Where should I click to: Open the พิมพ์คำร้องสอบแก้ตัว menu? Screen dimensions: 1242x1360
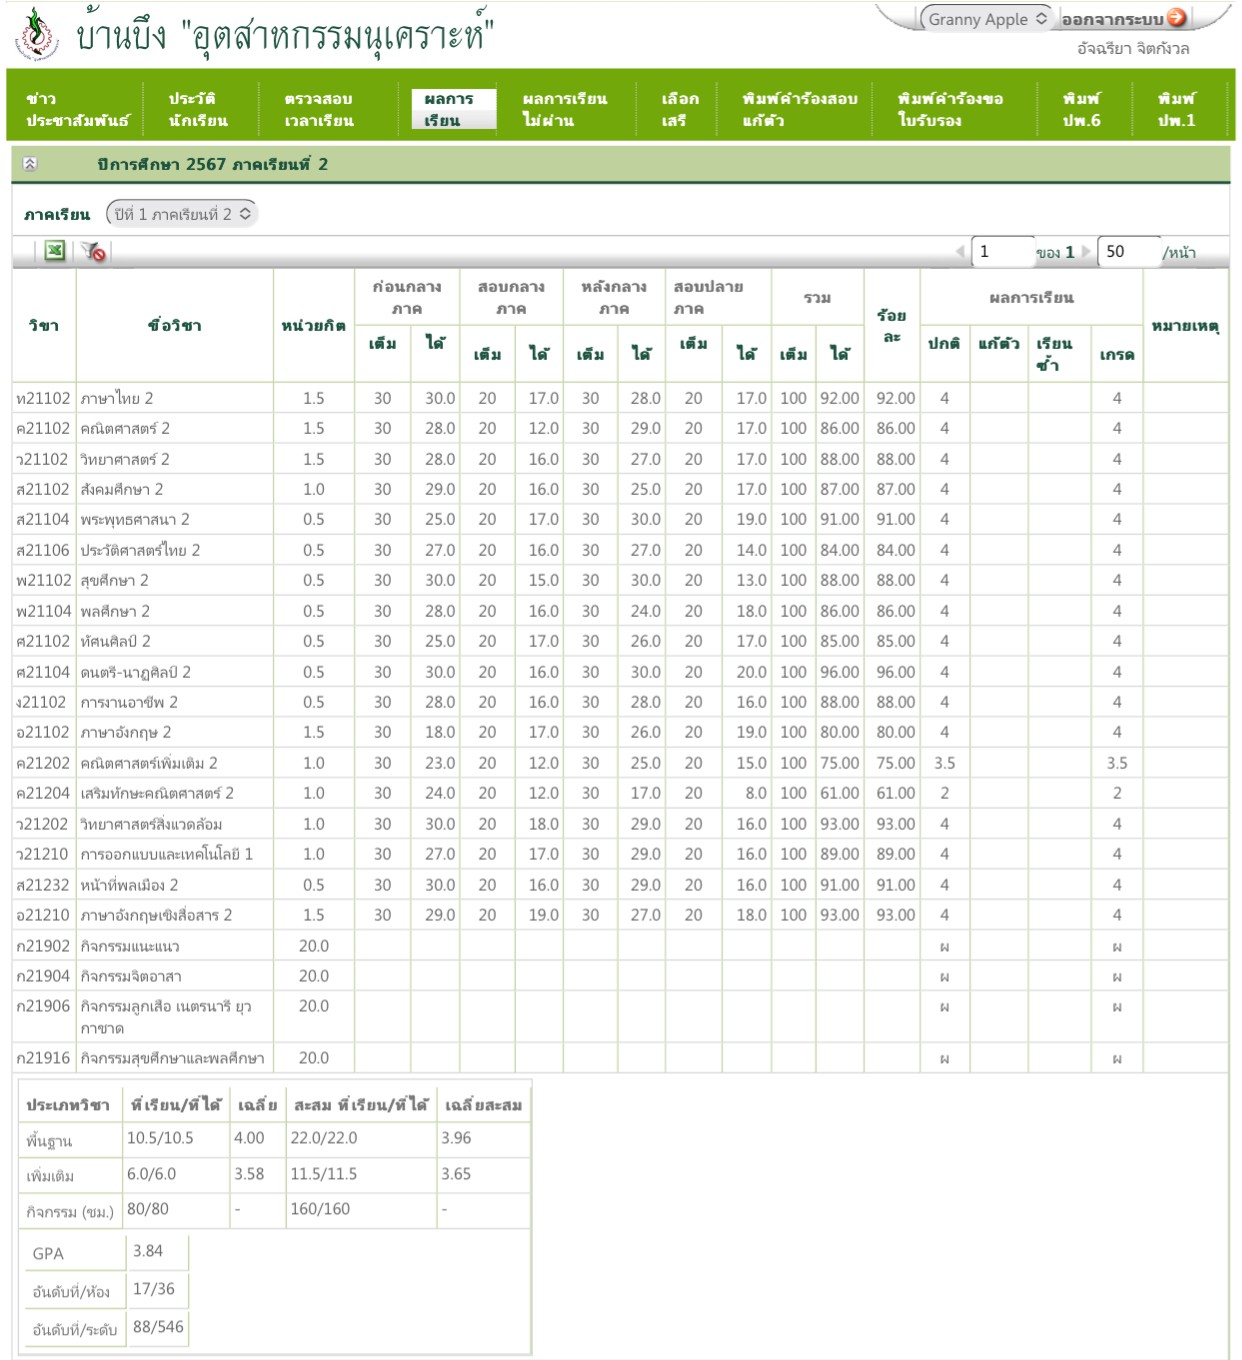coord(799,110)
